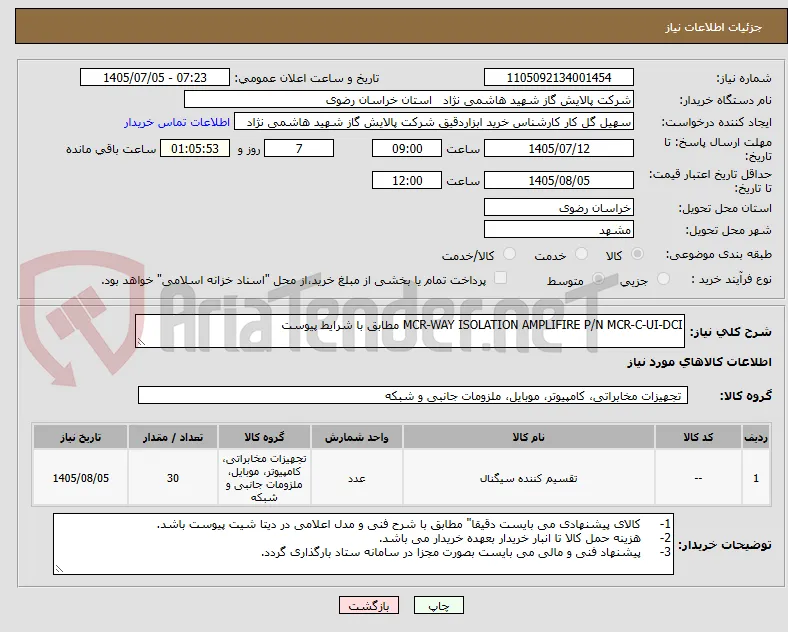788x632 pixels.
Task: Click the بازگشت back button
Action: (x=369, y=605)
